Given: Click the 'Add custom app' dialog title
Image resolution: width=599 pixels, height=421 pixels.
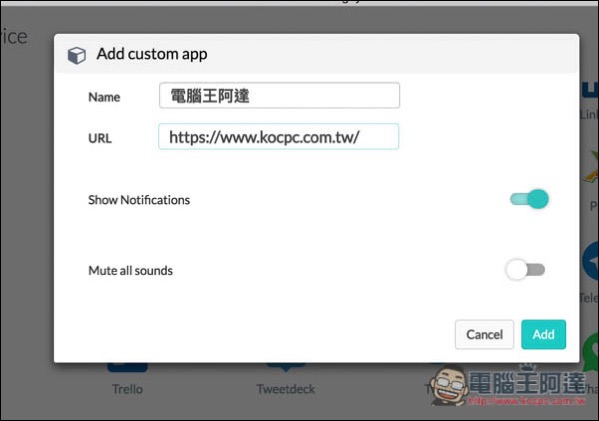Looking at the screenshot, I should (x=152, y=54).
